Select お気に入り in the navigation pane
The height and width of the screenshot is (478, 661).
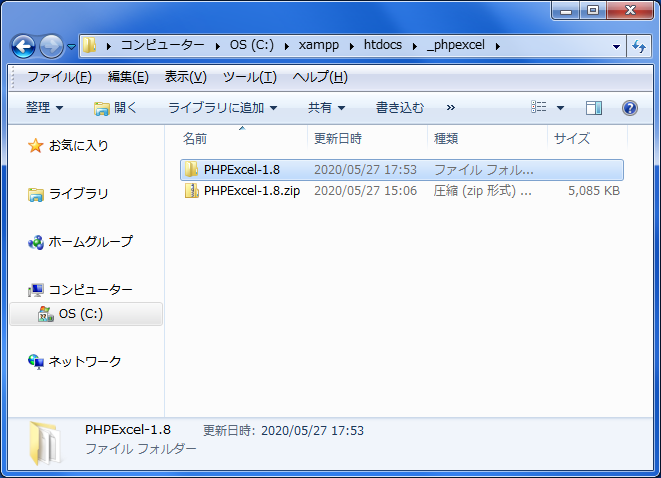click(x=78, y=146)
